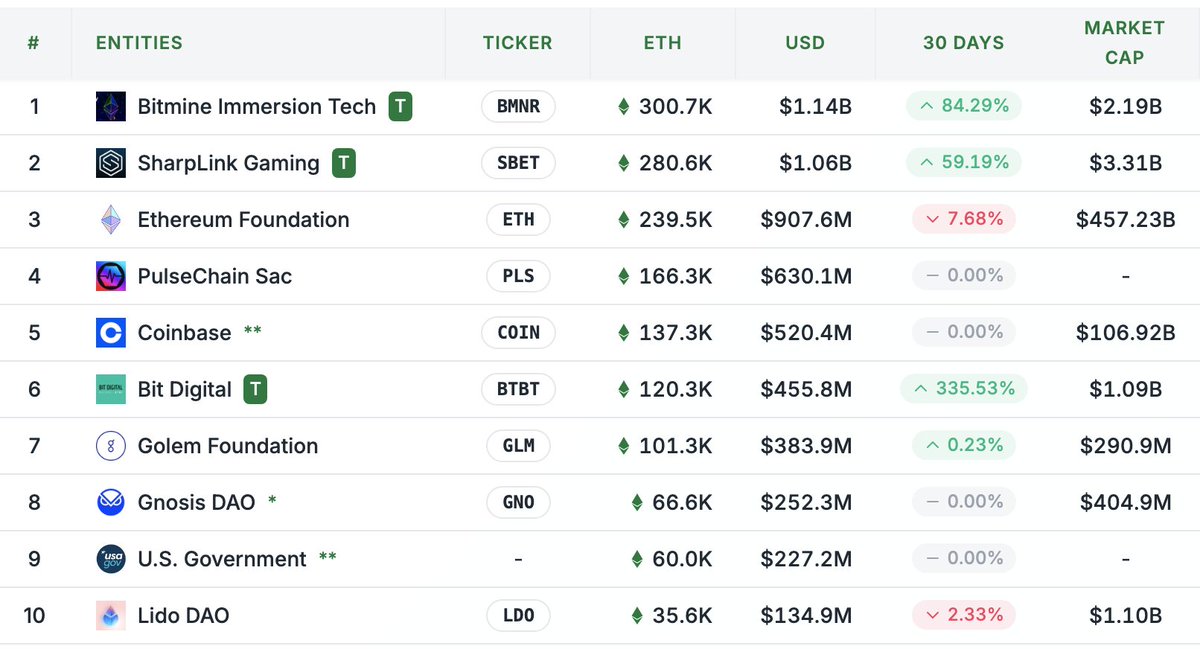Click the $1.14B USD value
The image size is (1200, 649).
click(x=815, y=107)
